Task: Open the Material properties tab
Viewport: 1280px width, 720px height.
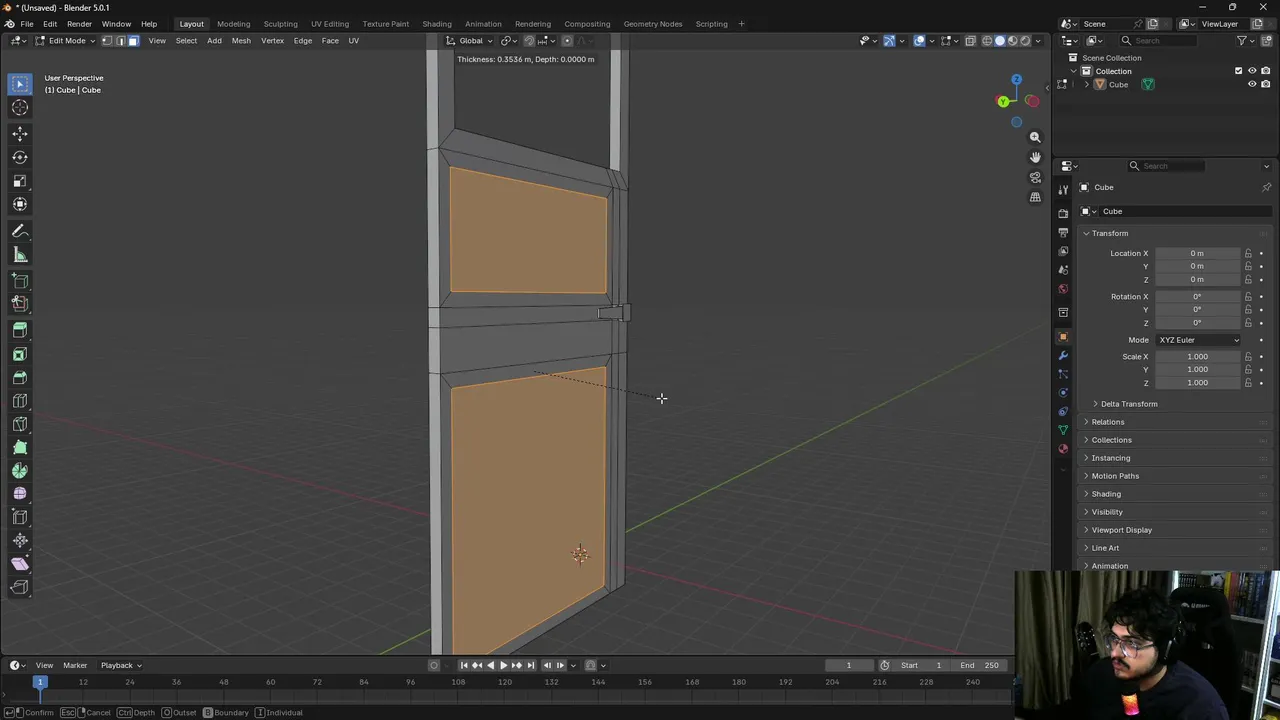Action: pyautogui.click(x=1063, y=448)
